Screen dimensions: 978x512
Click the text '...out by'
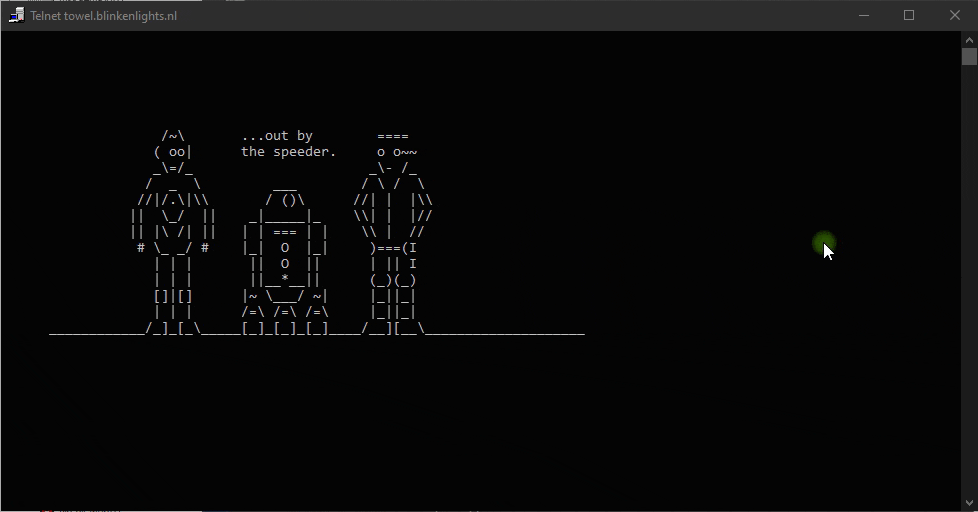click(277, 136)
